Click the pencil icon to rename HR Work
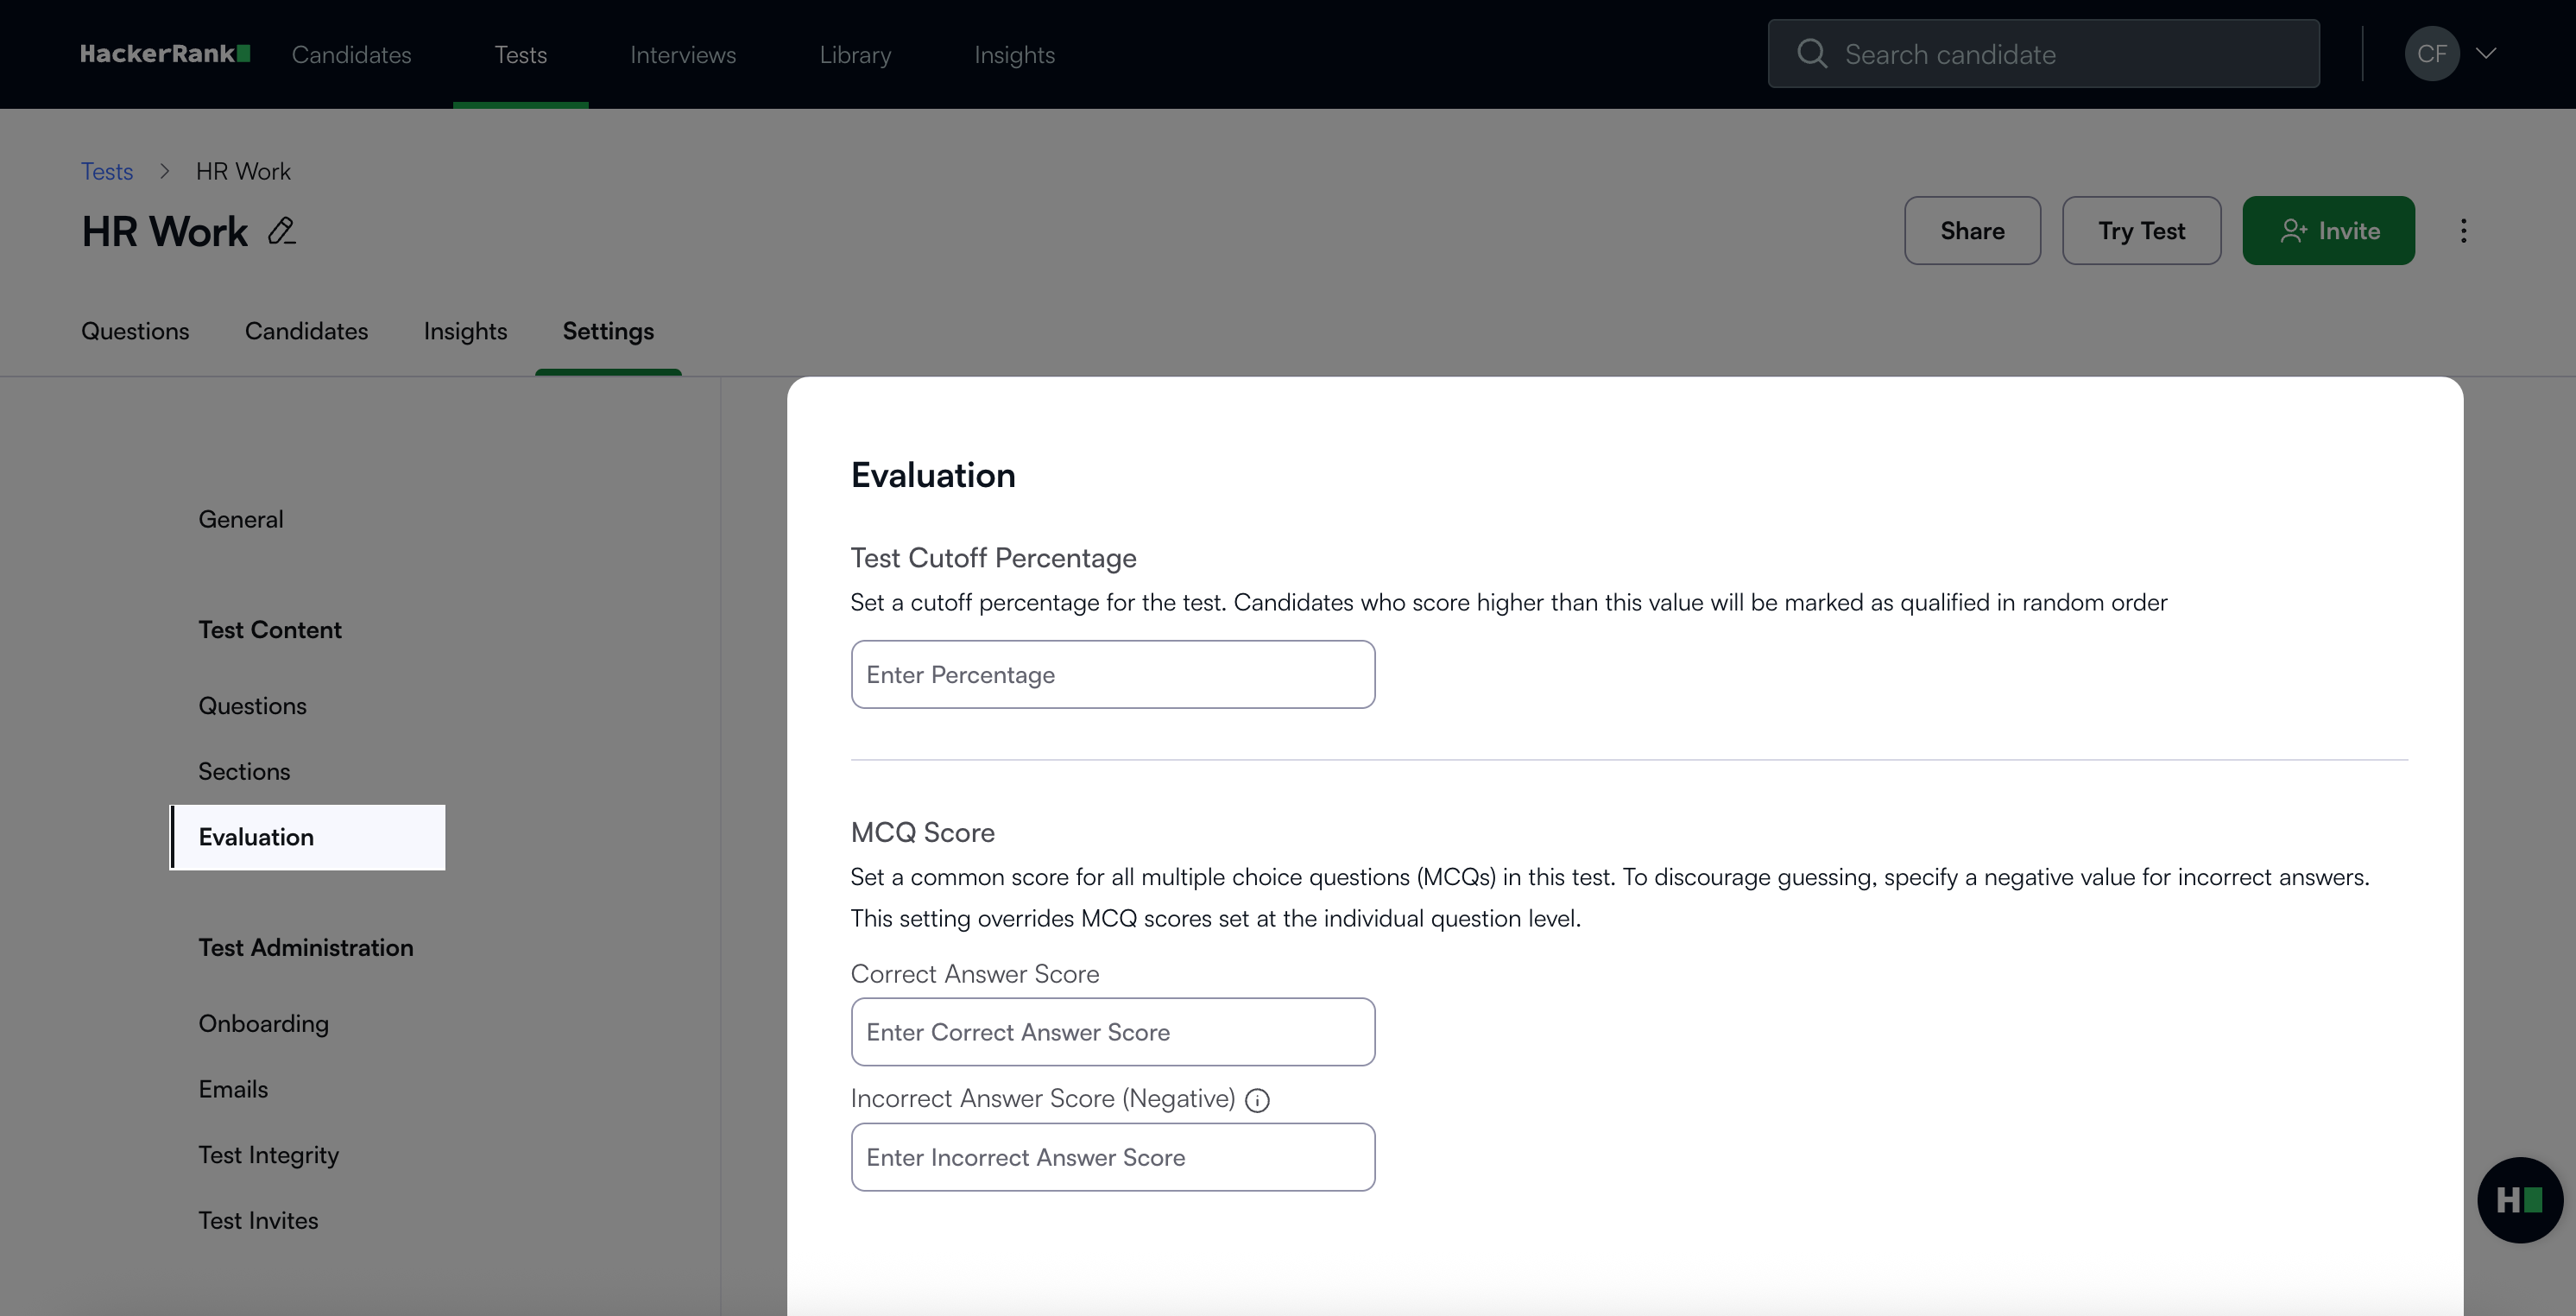 282,231
